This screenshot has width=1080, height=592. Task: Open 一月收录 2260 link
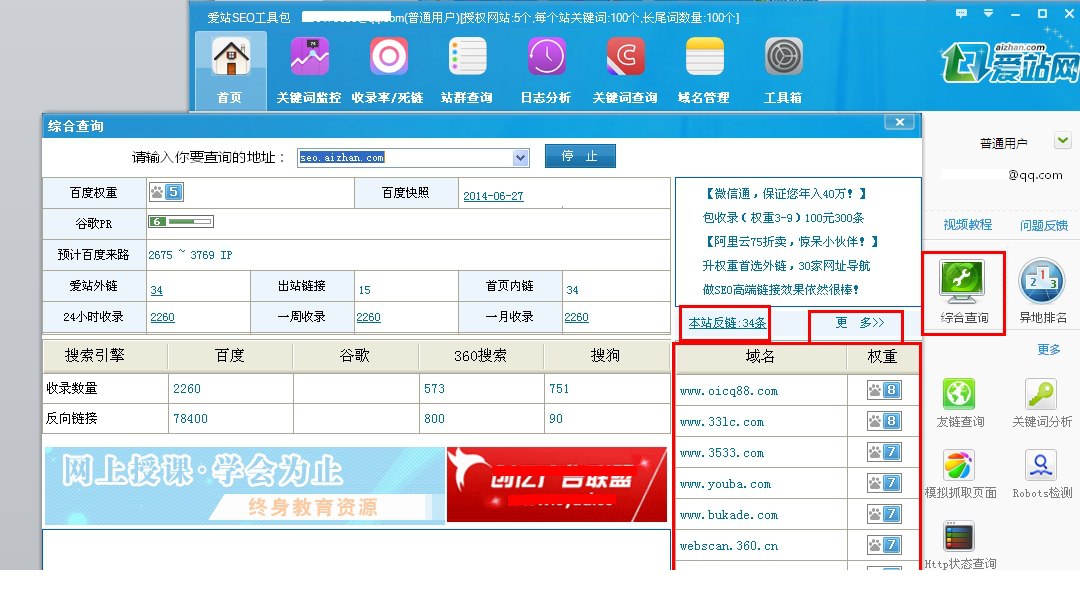click(577, 317)
